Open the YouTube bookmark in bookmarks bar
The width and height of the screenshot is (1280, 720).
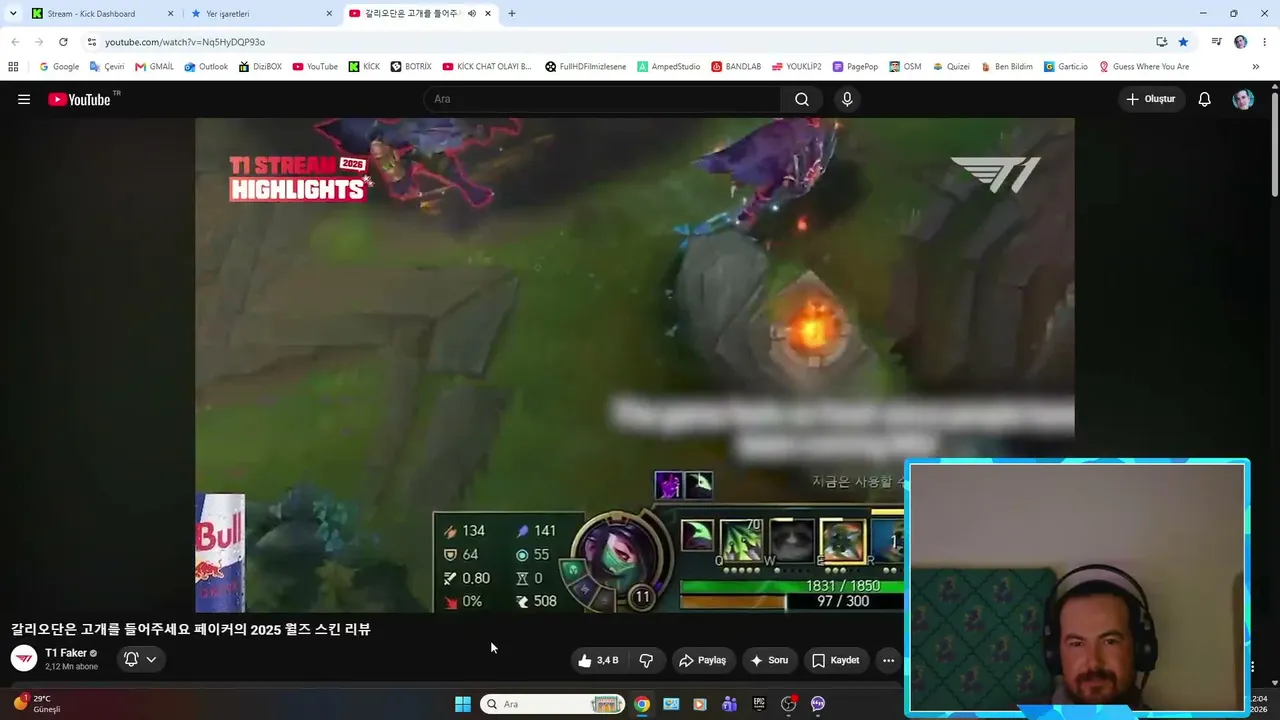[315, 67]
